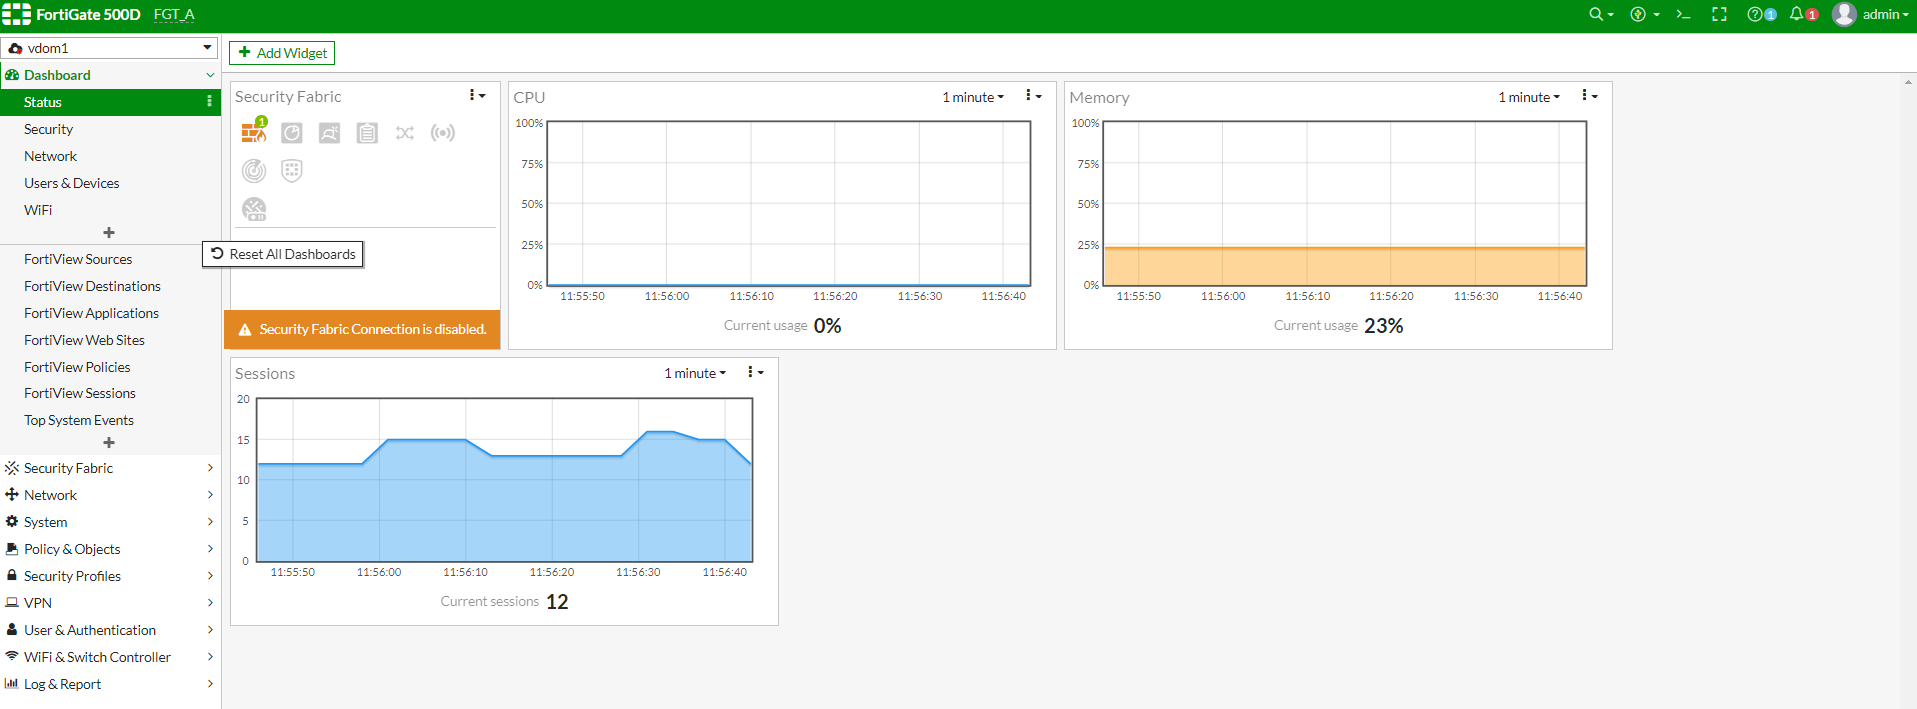Open the help menu
Screen dimensions: 1917x709
pos(1761,14)
